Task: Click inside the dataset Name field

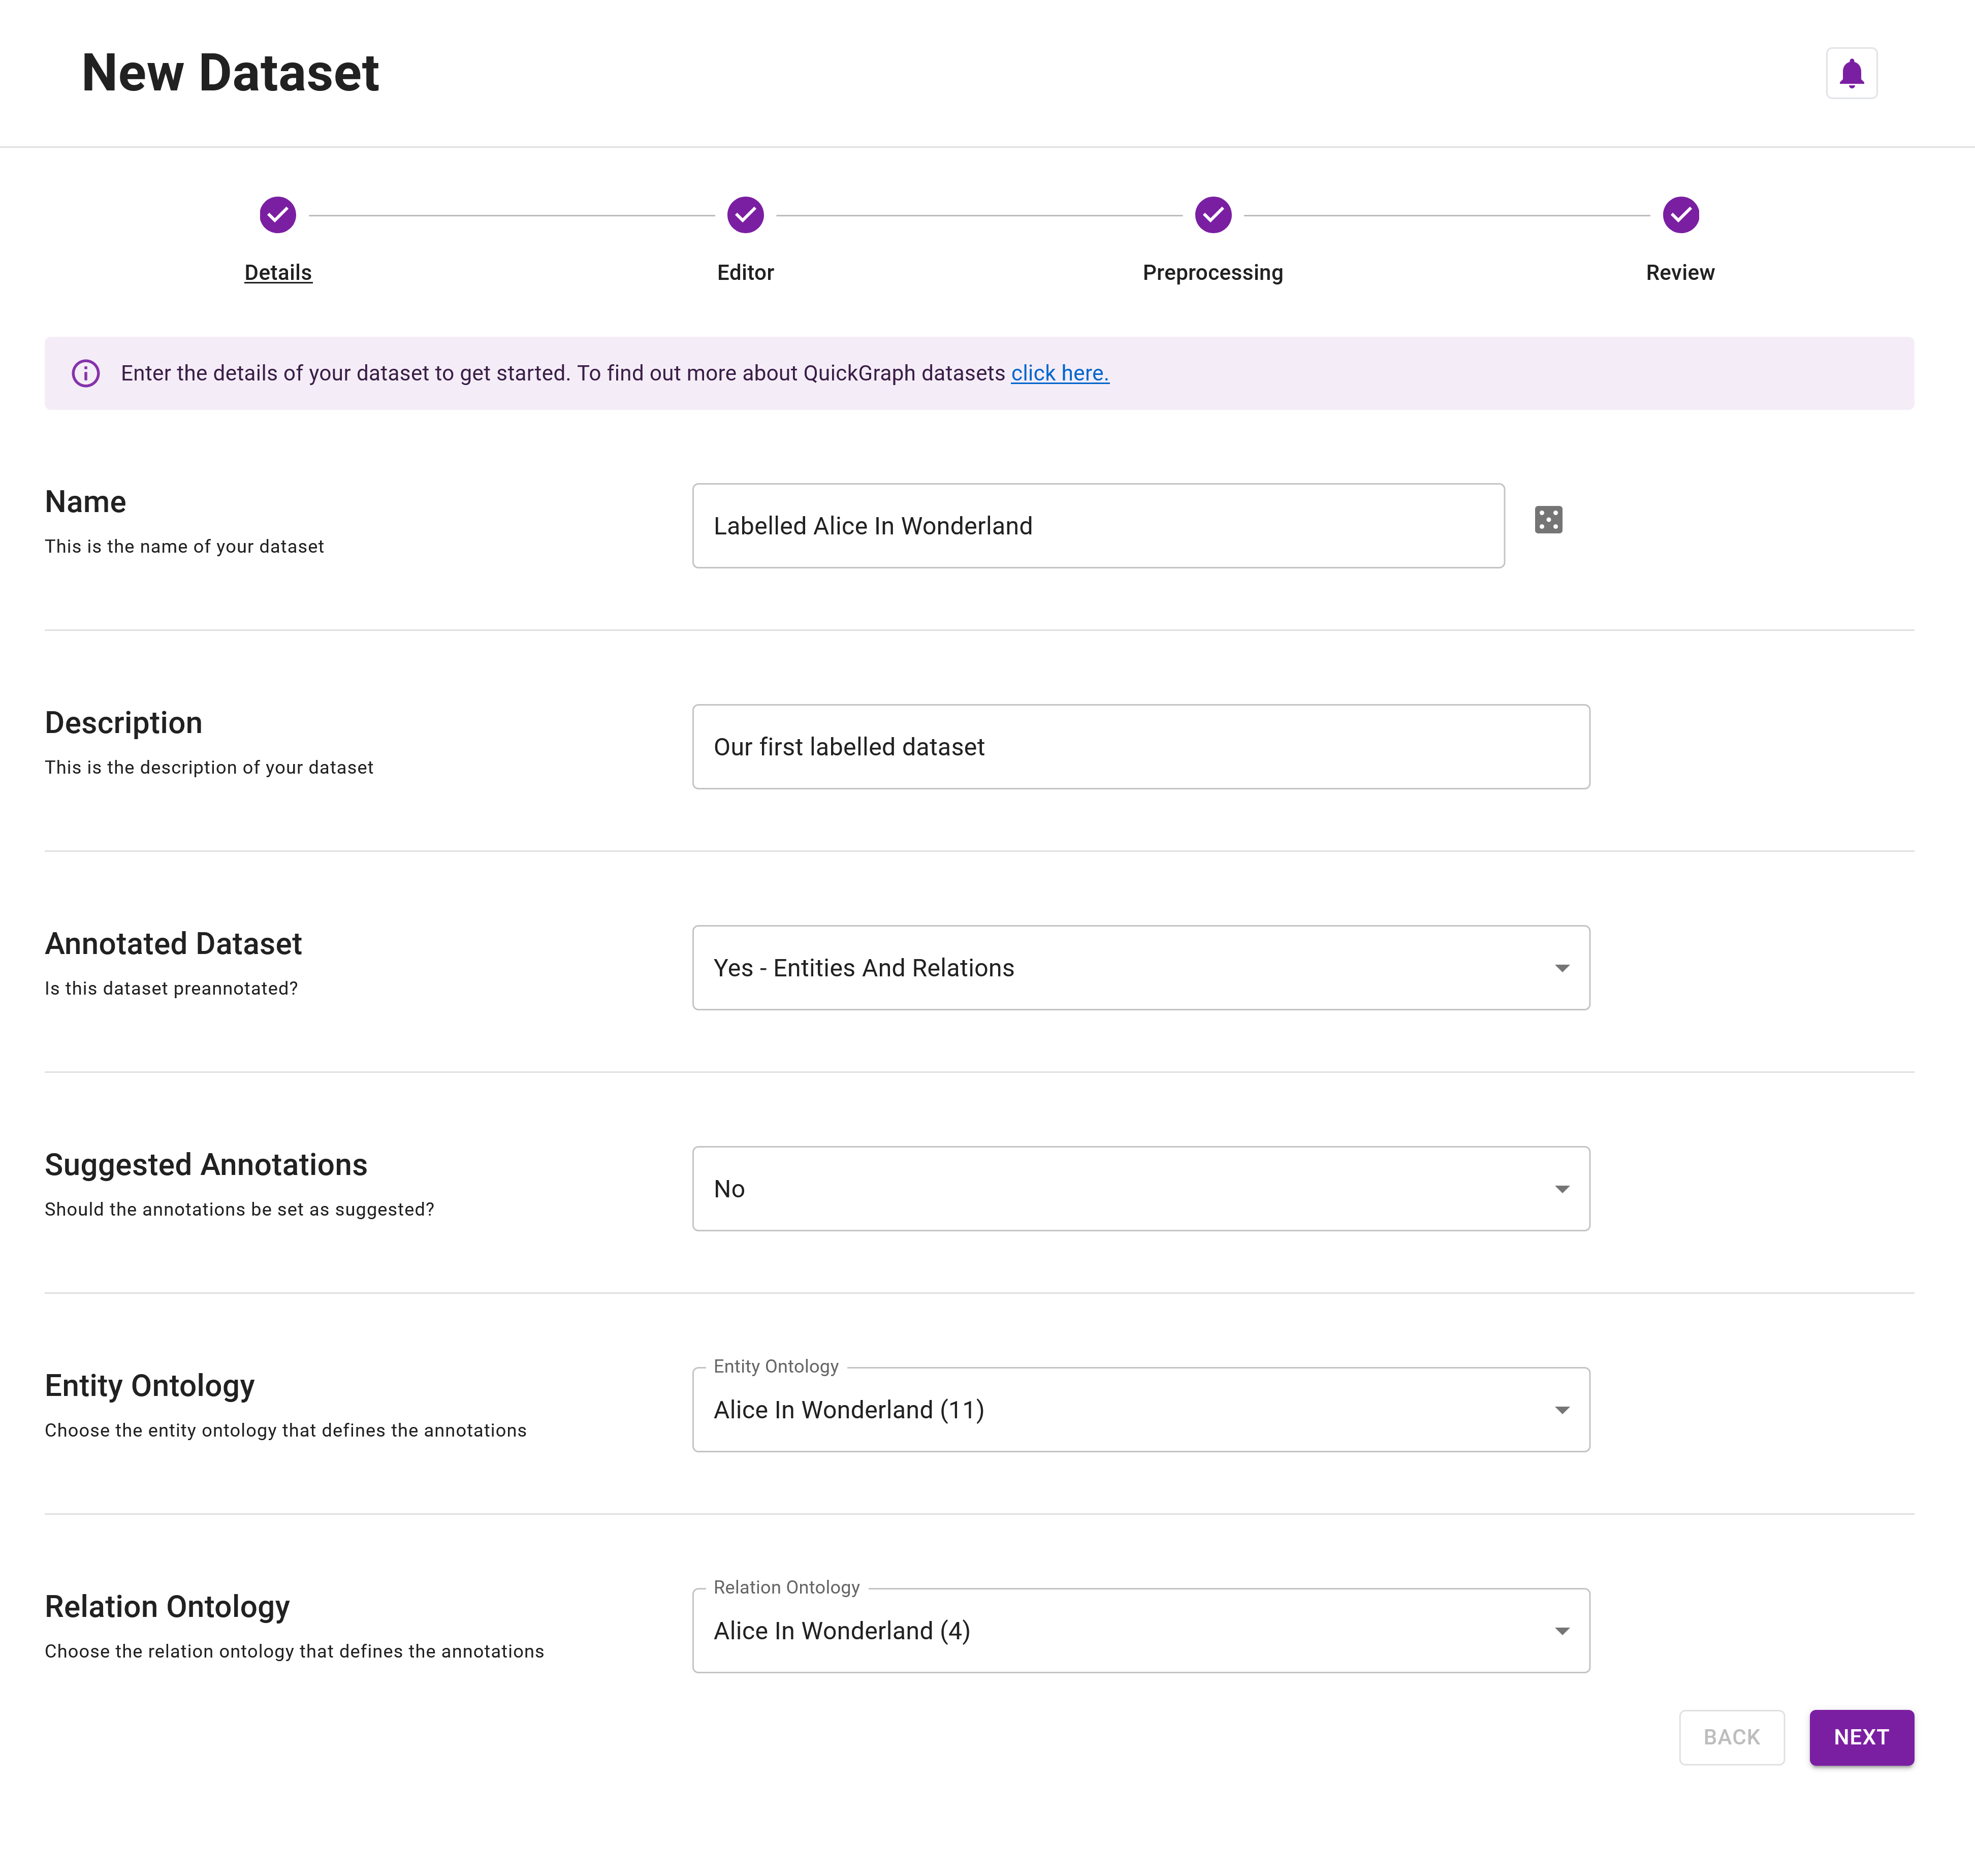Action: click(1097, 525)
